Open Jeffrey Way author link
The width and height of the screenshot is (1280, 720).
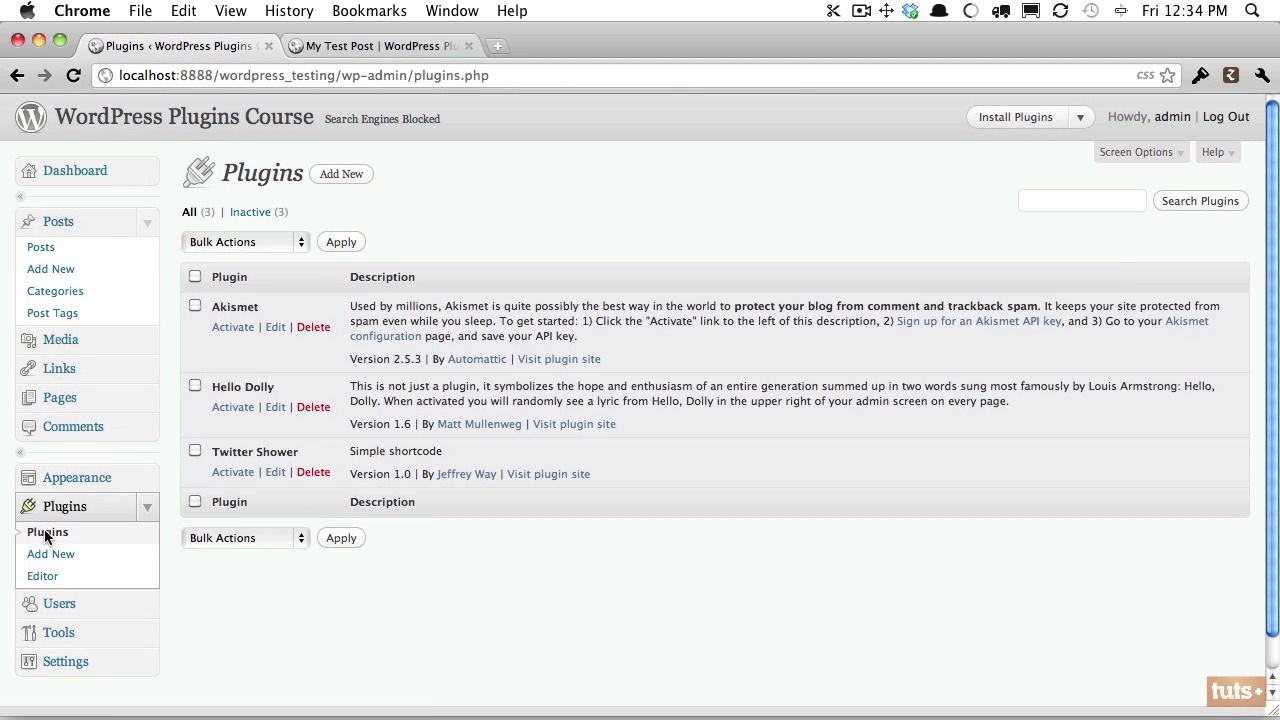(x=466, y=474)
